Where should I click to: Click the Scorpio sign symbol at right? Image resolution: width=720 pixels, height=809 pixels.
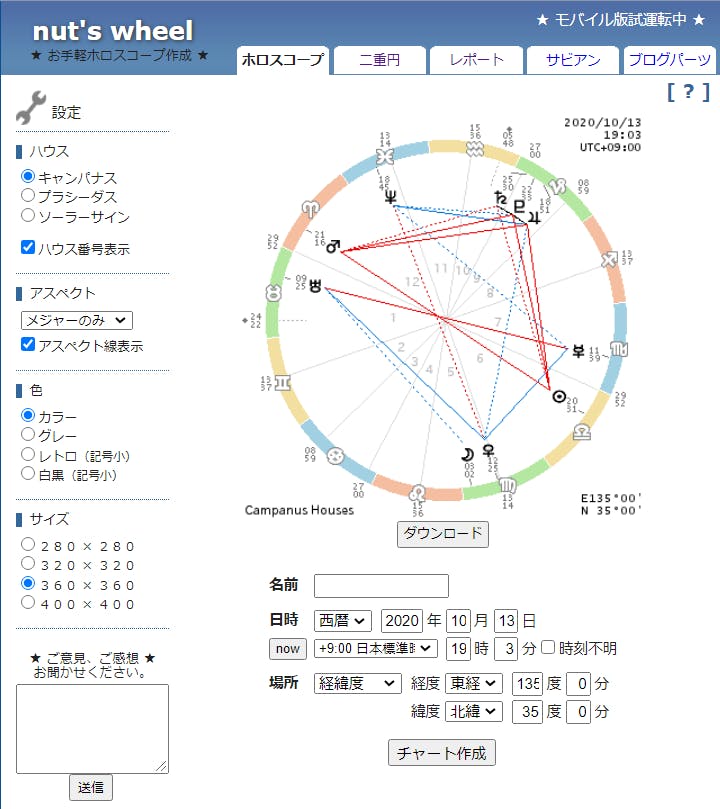(618, 349)
